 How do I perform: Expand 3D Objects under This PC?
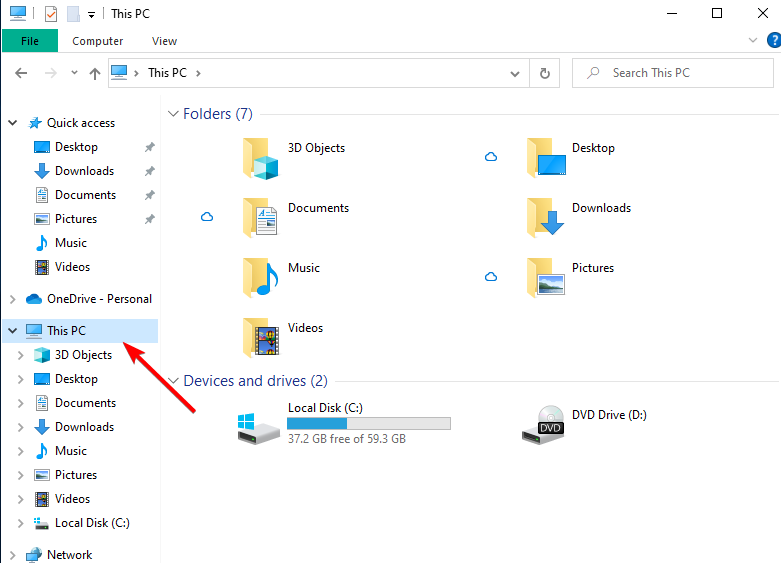point(20,355)
